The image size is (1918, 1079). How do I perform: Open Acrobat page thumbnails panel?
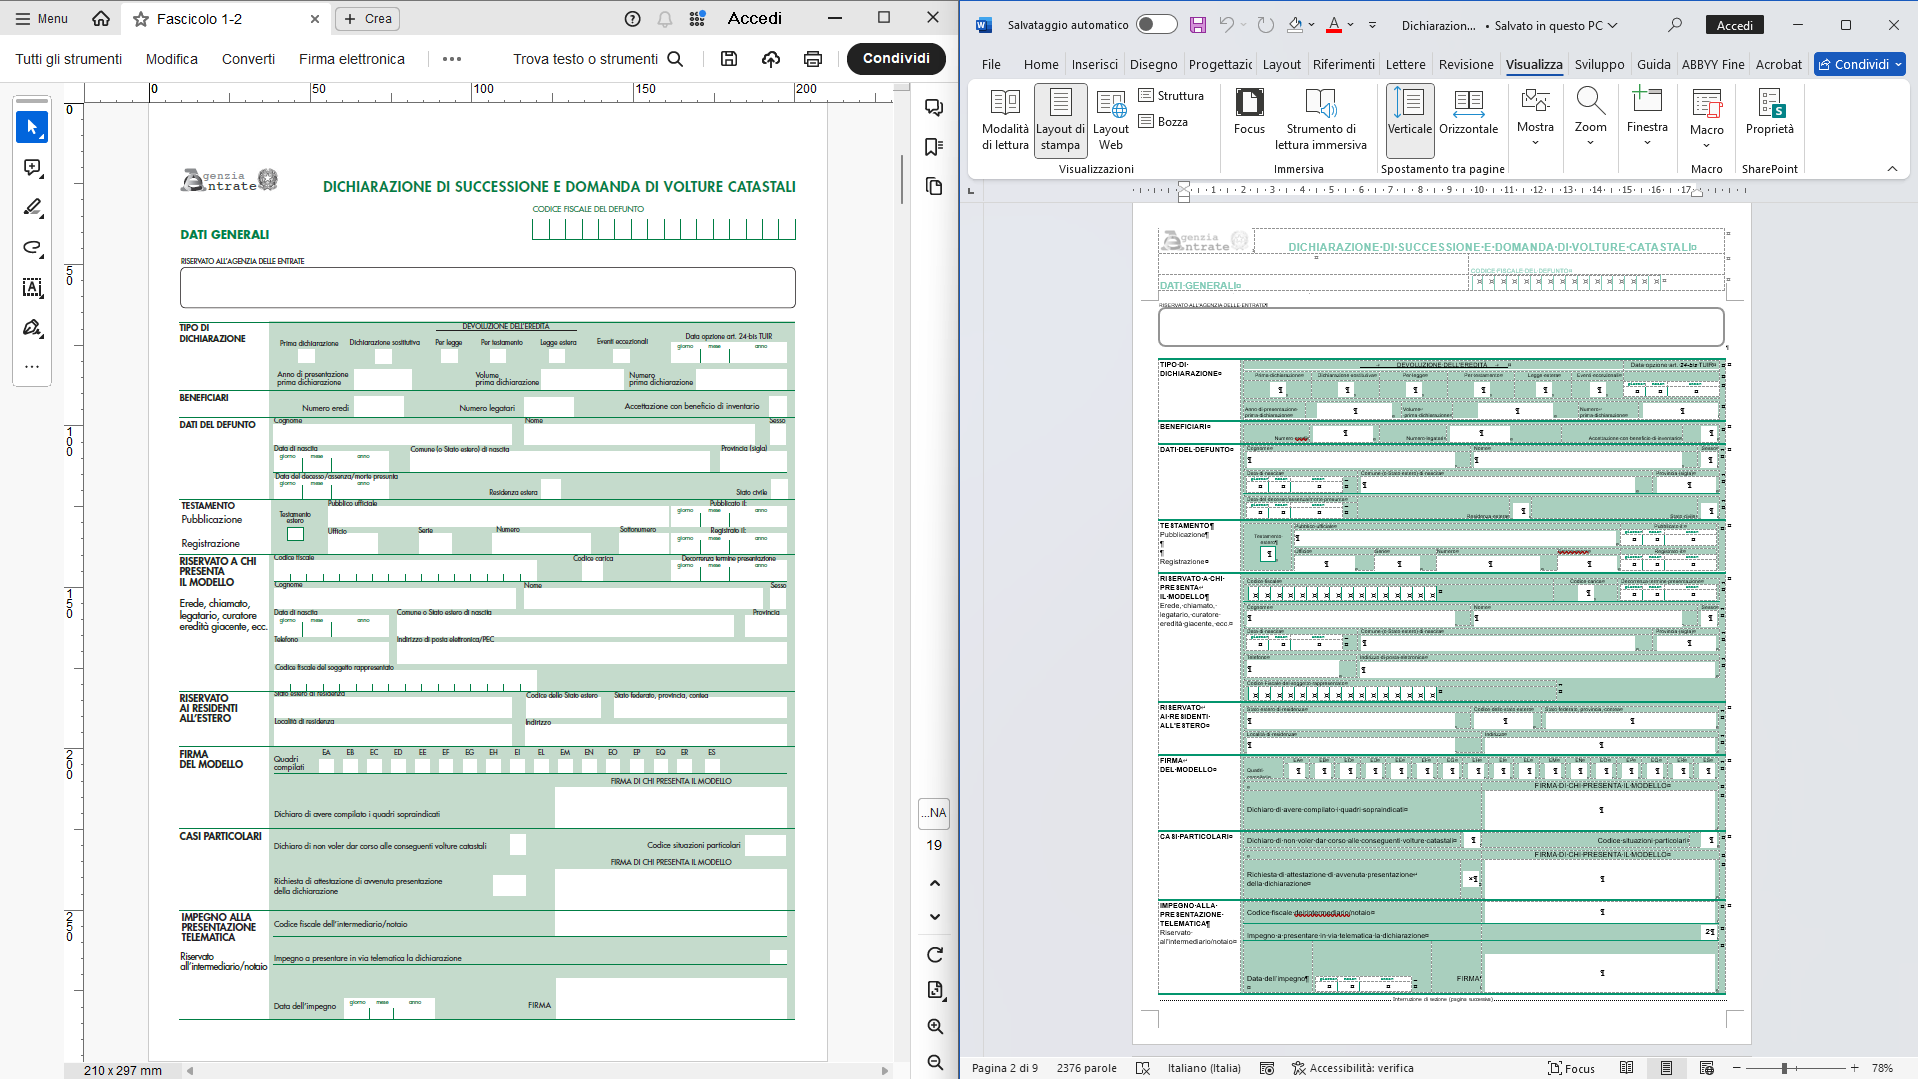coord(934,186)
